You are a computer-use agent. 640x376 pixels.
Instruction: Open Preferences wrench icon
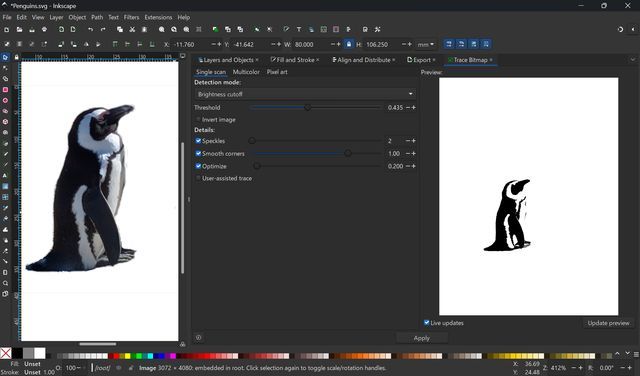tap(378, 29)
